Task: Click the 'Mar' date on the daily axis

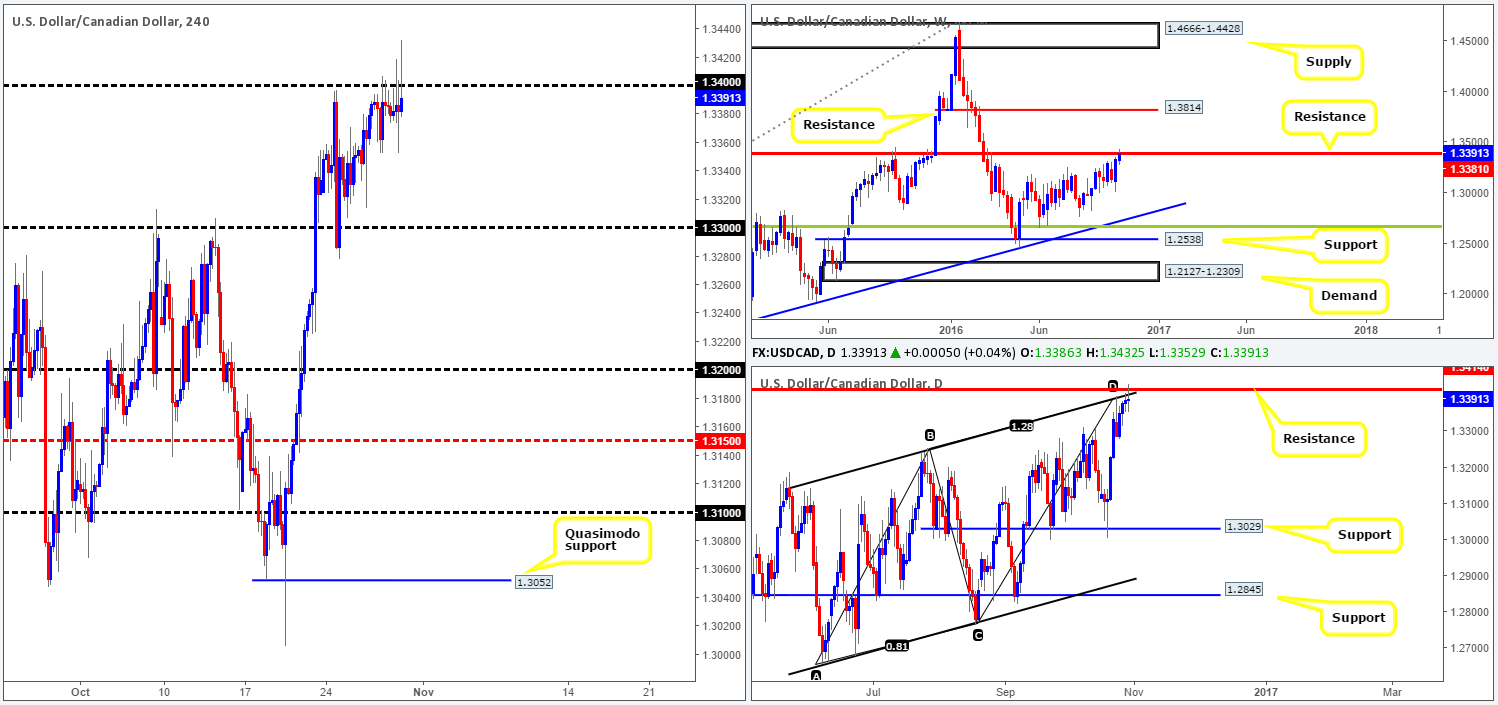Action: pos(1391,691)
